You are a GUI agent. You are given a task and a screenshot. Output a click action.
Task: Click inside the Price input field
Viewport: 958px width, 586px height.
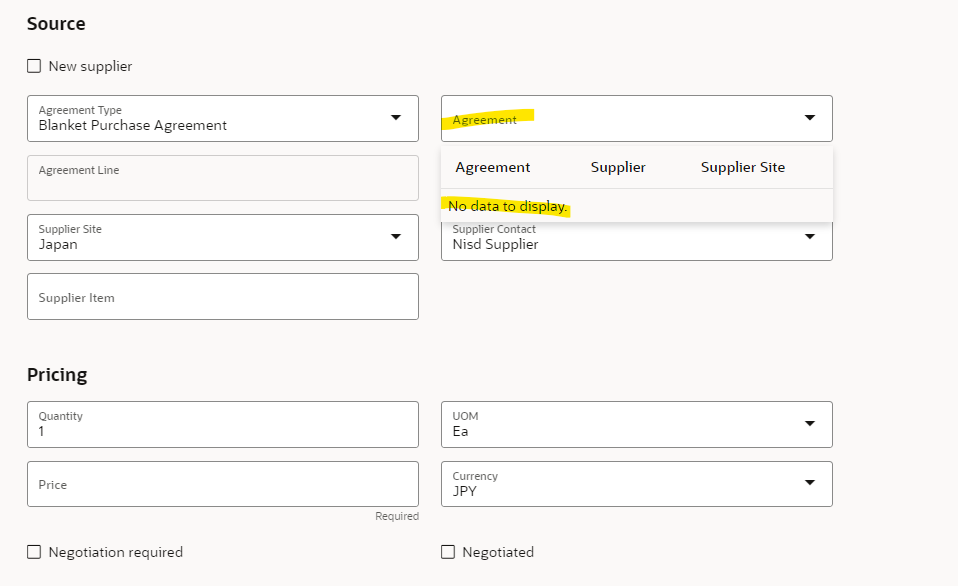[222, 484]
